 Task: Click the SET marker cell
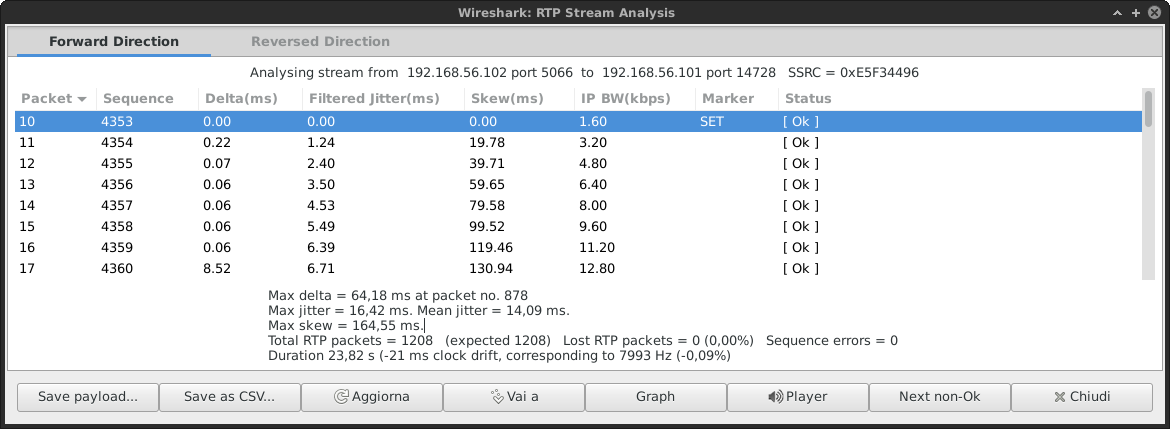711,122
